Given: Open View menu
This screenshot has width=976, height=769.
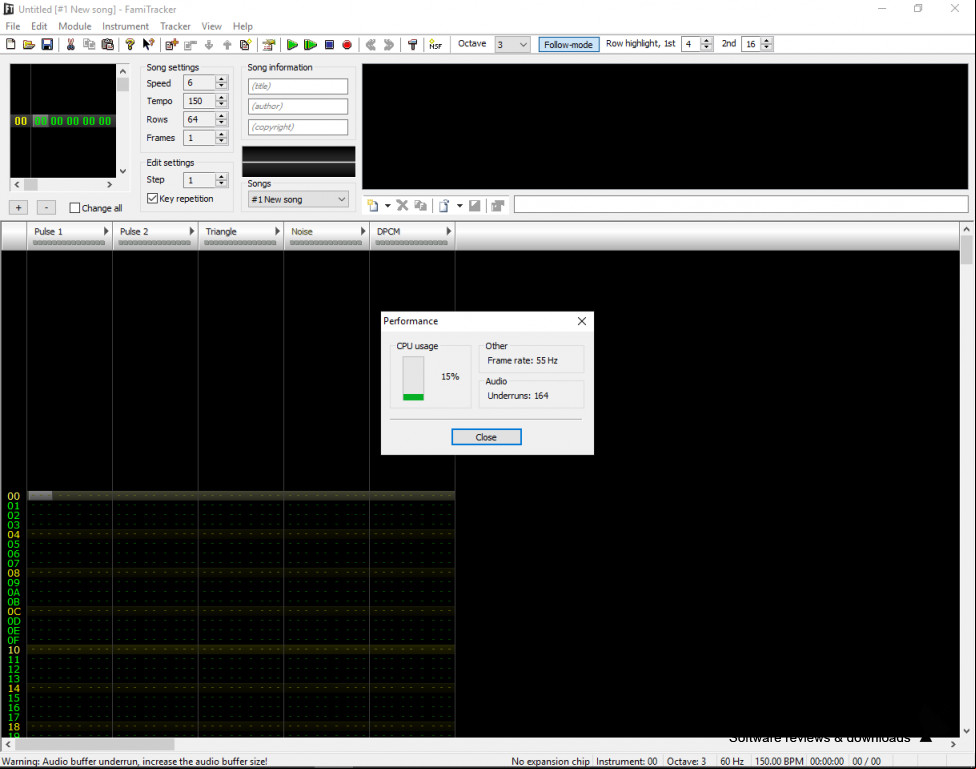Looking at the screenshot, I should 211,26.
